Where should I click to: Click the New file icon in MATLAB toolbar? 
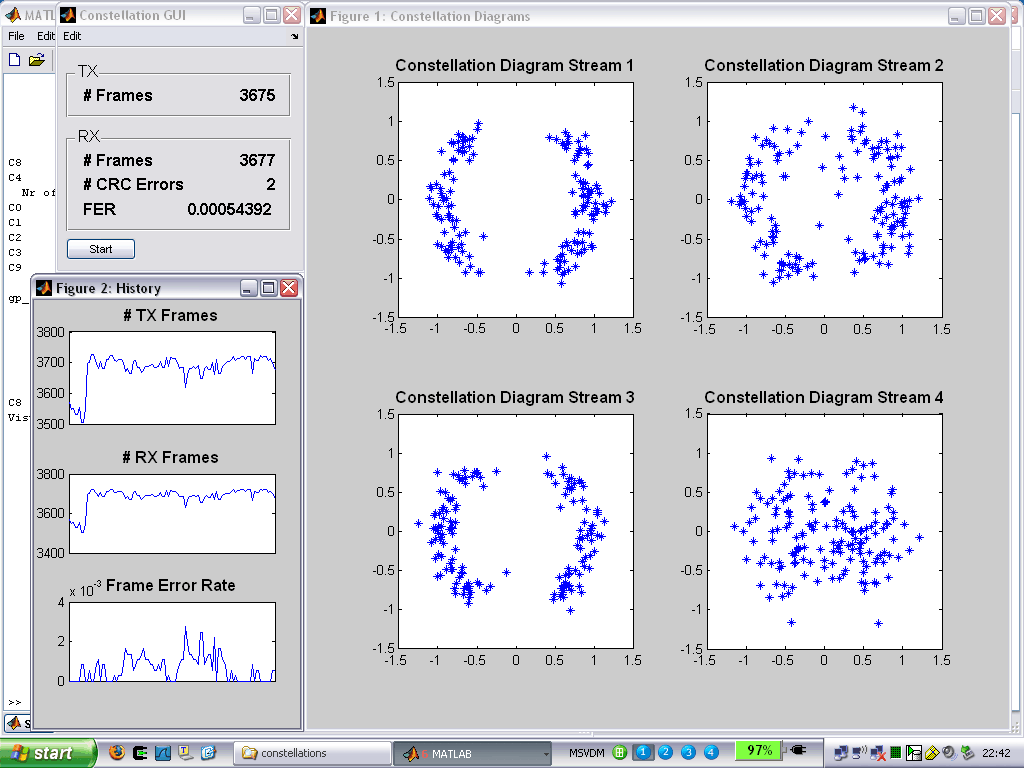tap(14, 60)
